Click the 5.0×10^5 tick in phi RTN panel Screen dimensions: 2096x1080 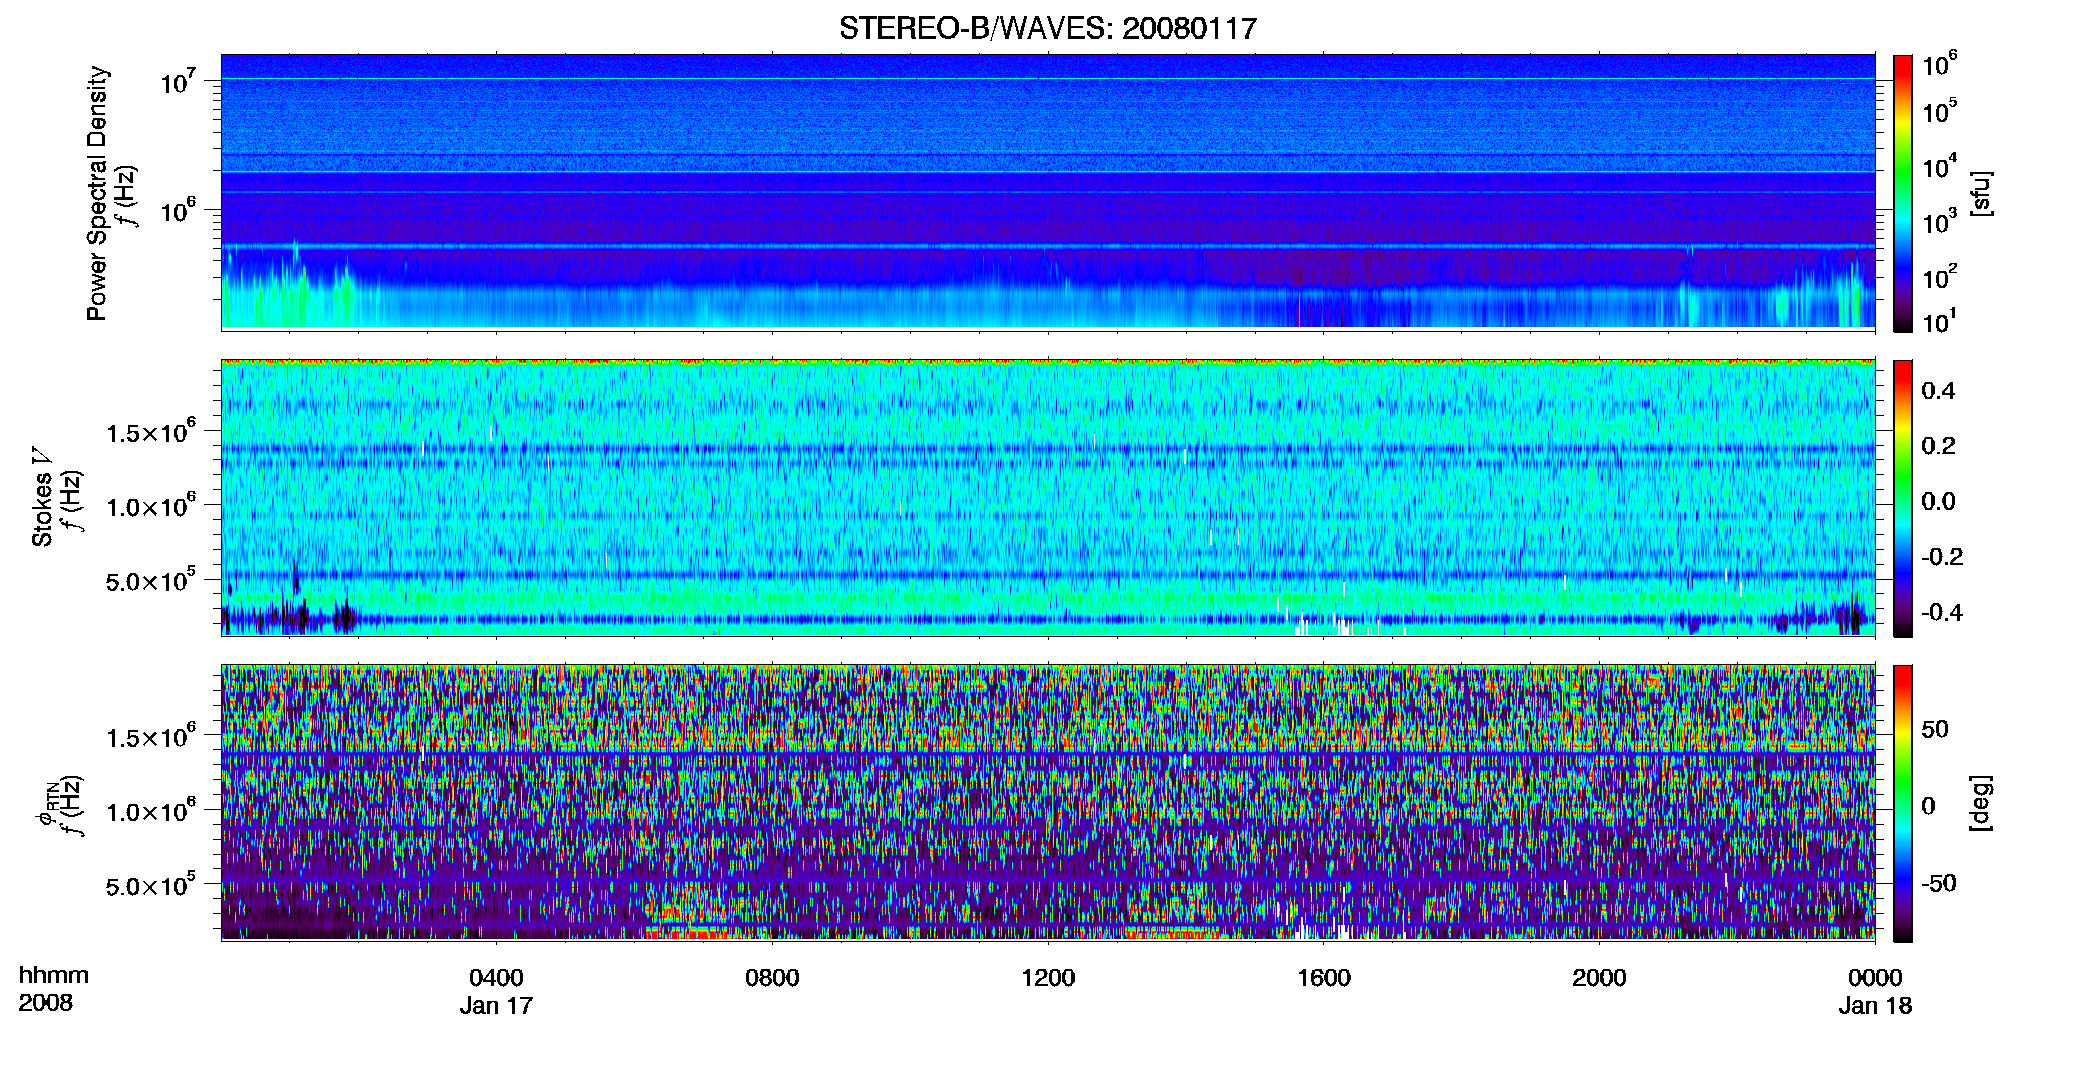[151, 885]
